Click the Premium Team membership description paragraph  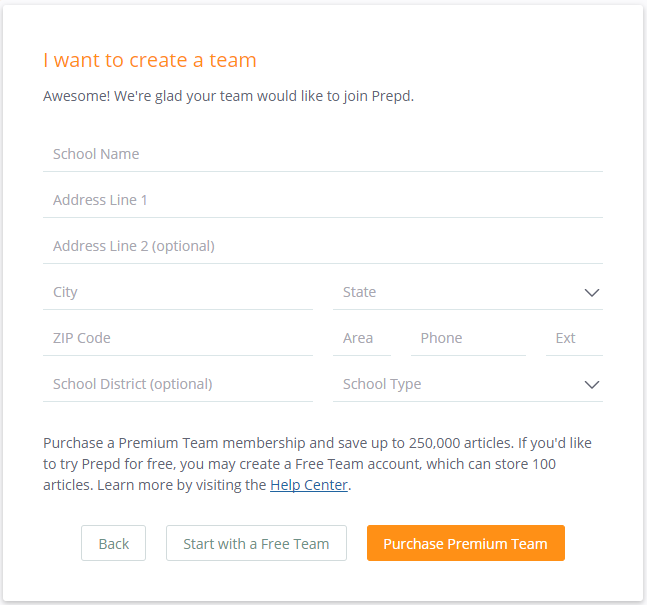(x=317, y=464)
